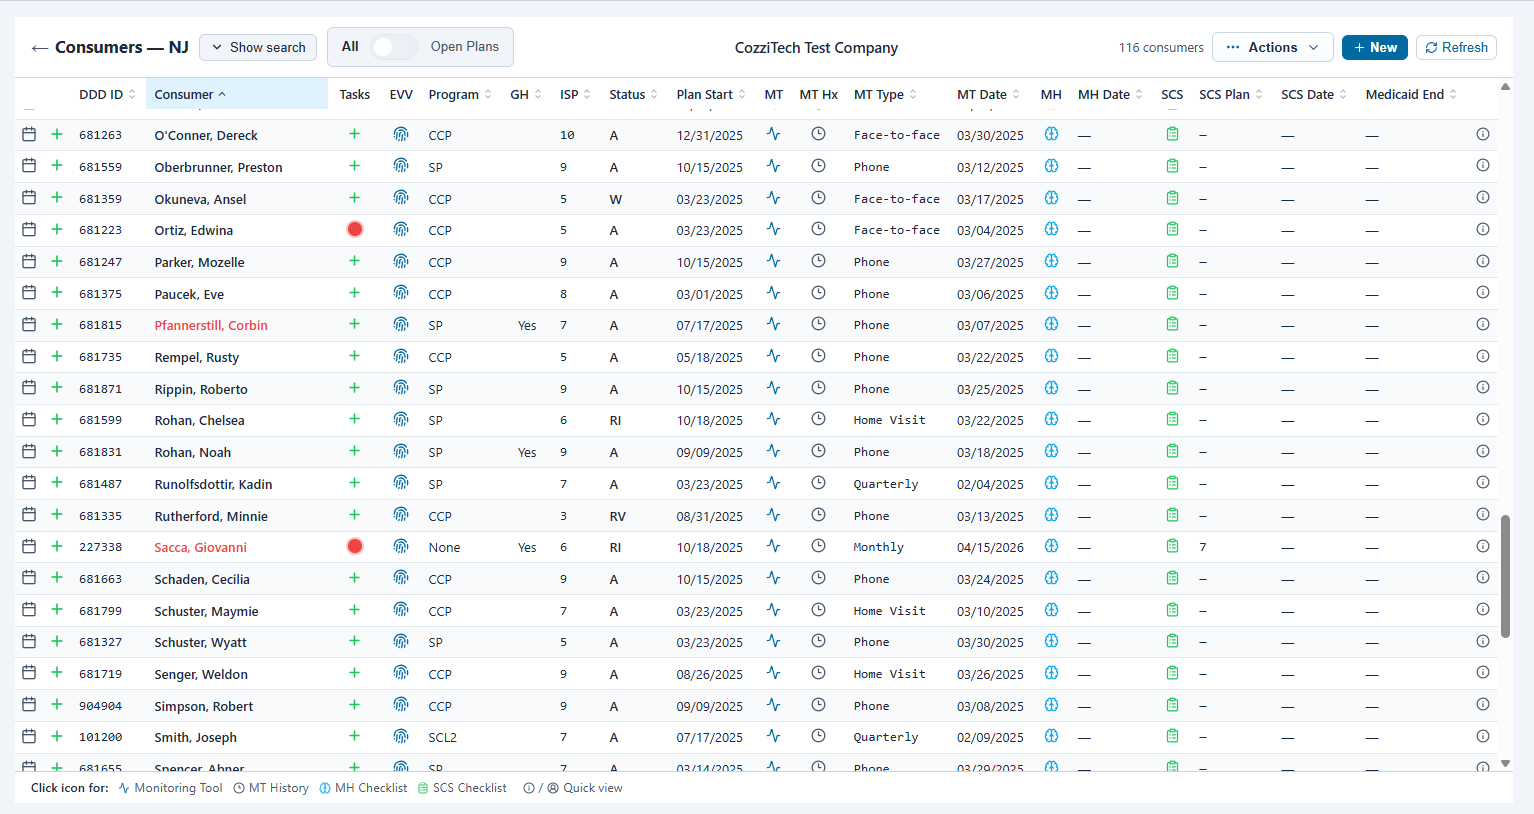The height and width of the screenshot is (814, 1534).
Task: Open EVV record for Rohan, Chelsea
Action: click(x=401, y=419)
